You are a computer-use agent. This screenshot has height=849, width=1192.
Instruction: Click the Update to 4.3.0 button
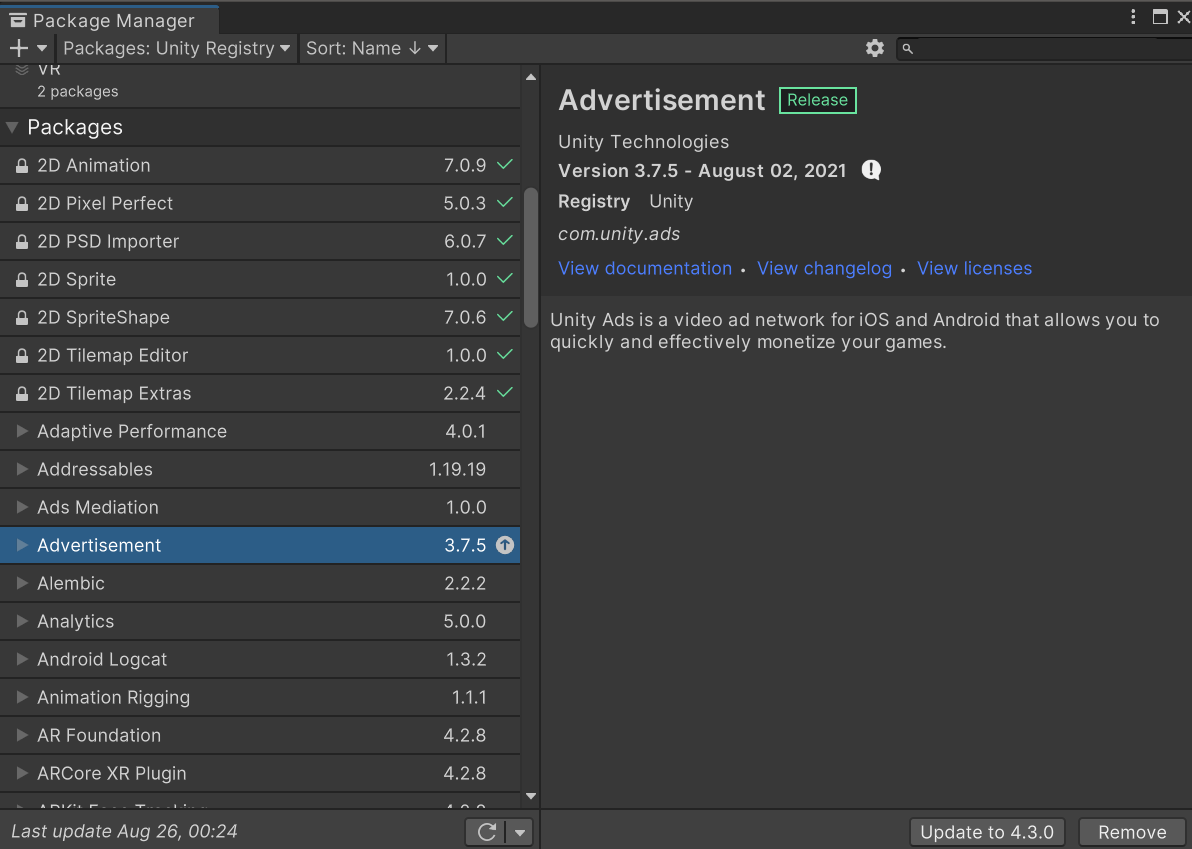coord(987,832)
